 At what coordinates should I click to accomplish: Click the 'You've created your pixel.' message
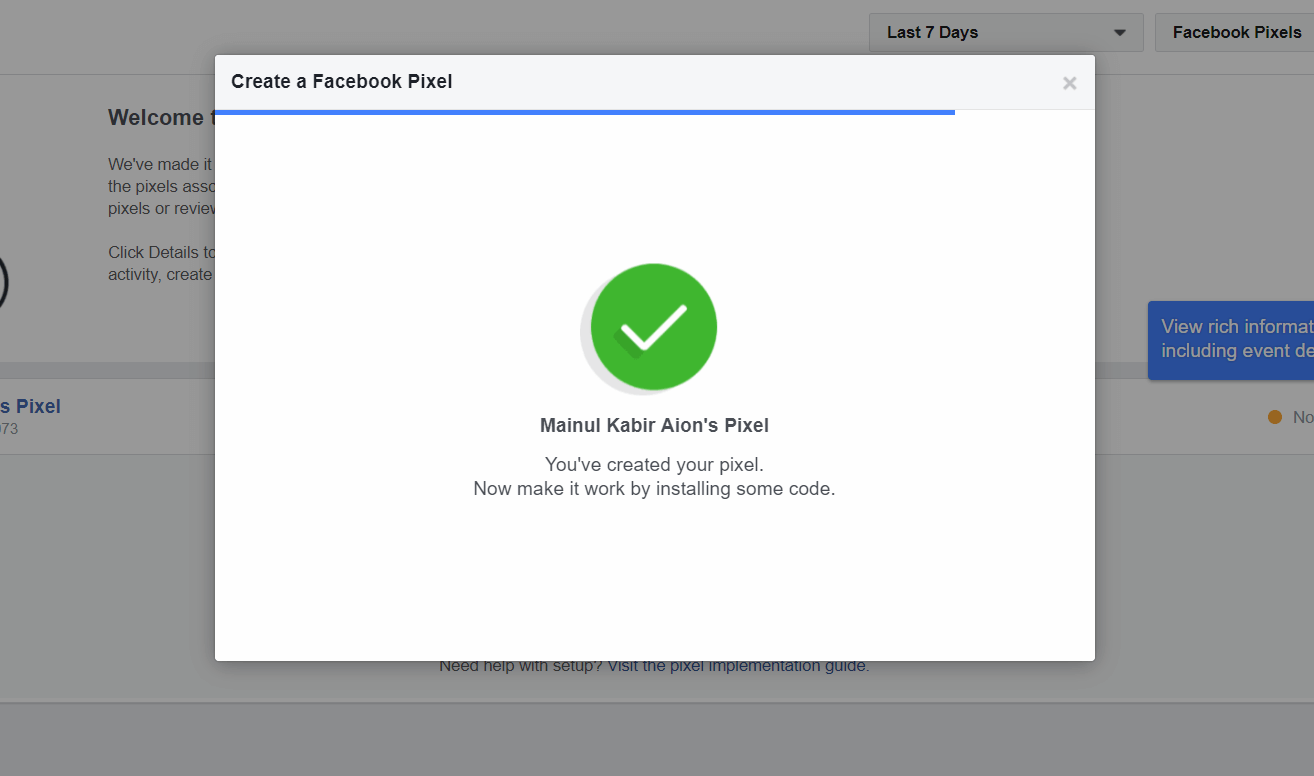coord(654,464)
